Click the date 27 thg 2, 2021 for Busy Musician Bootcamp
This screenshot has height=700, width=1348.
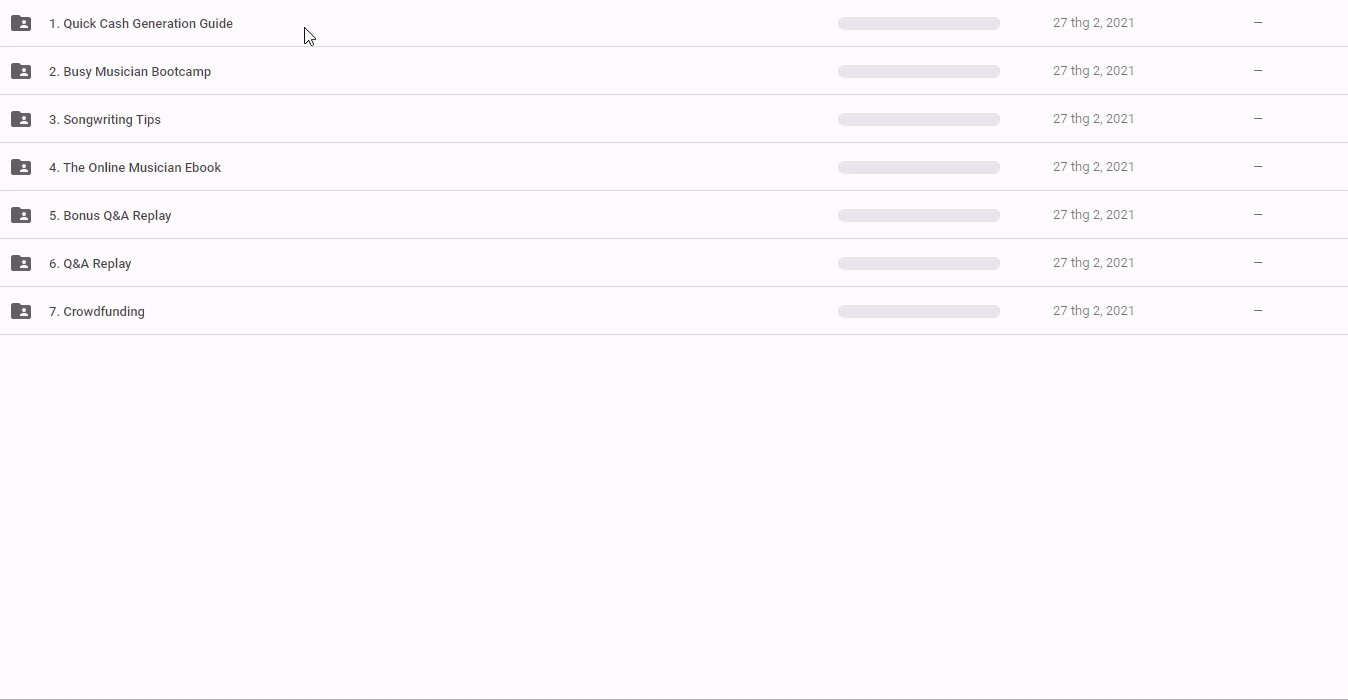(x=1093, y=71)
